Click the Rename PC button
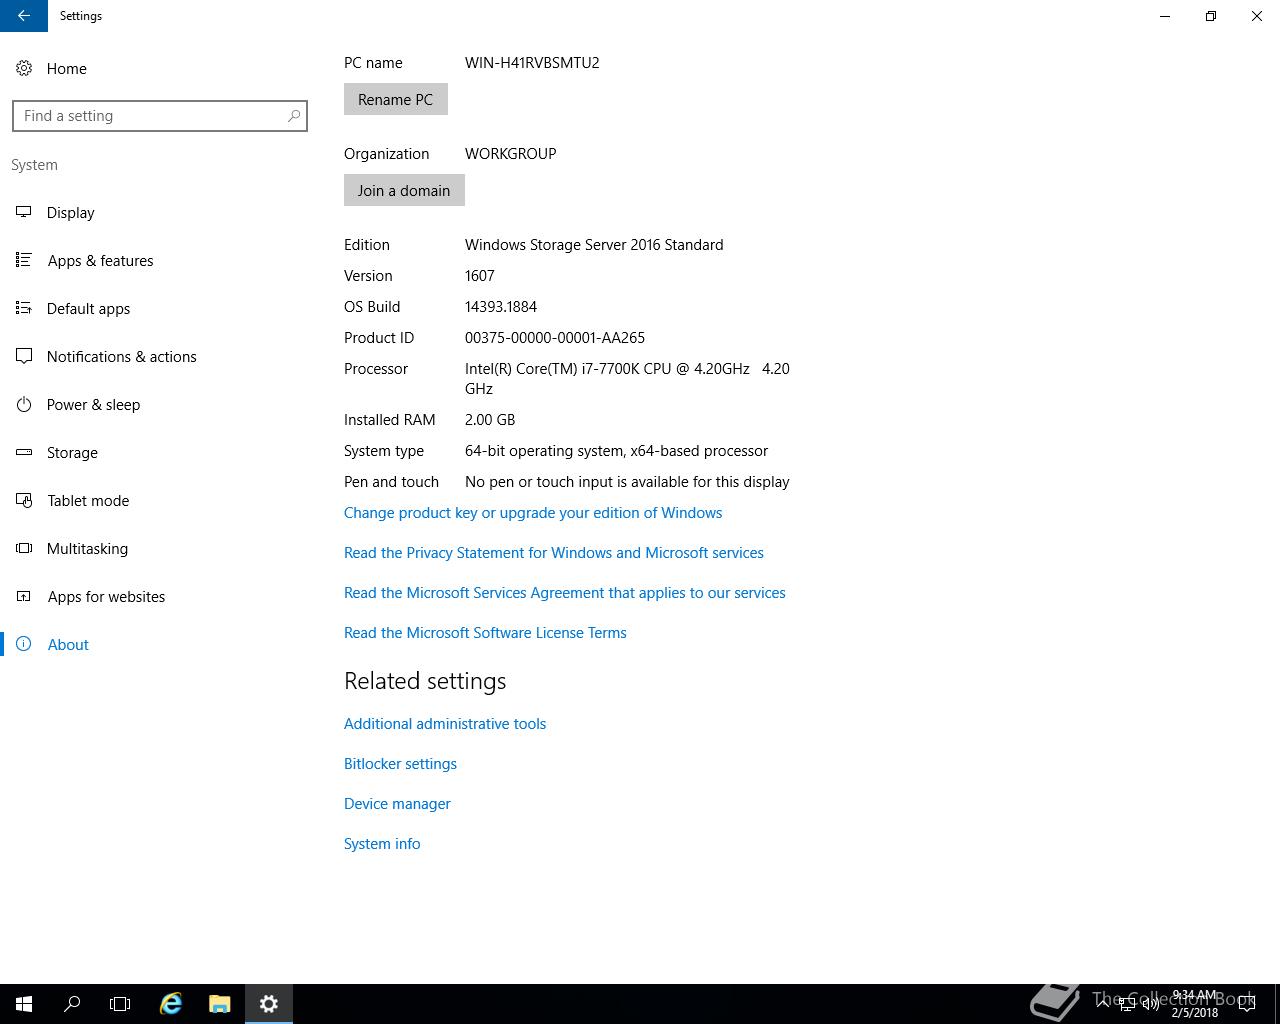The width and height of the screenshot is (1280, 1024). point(395,99)
